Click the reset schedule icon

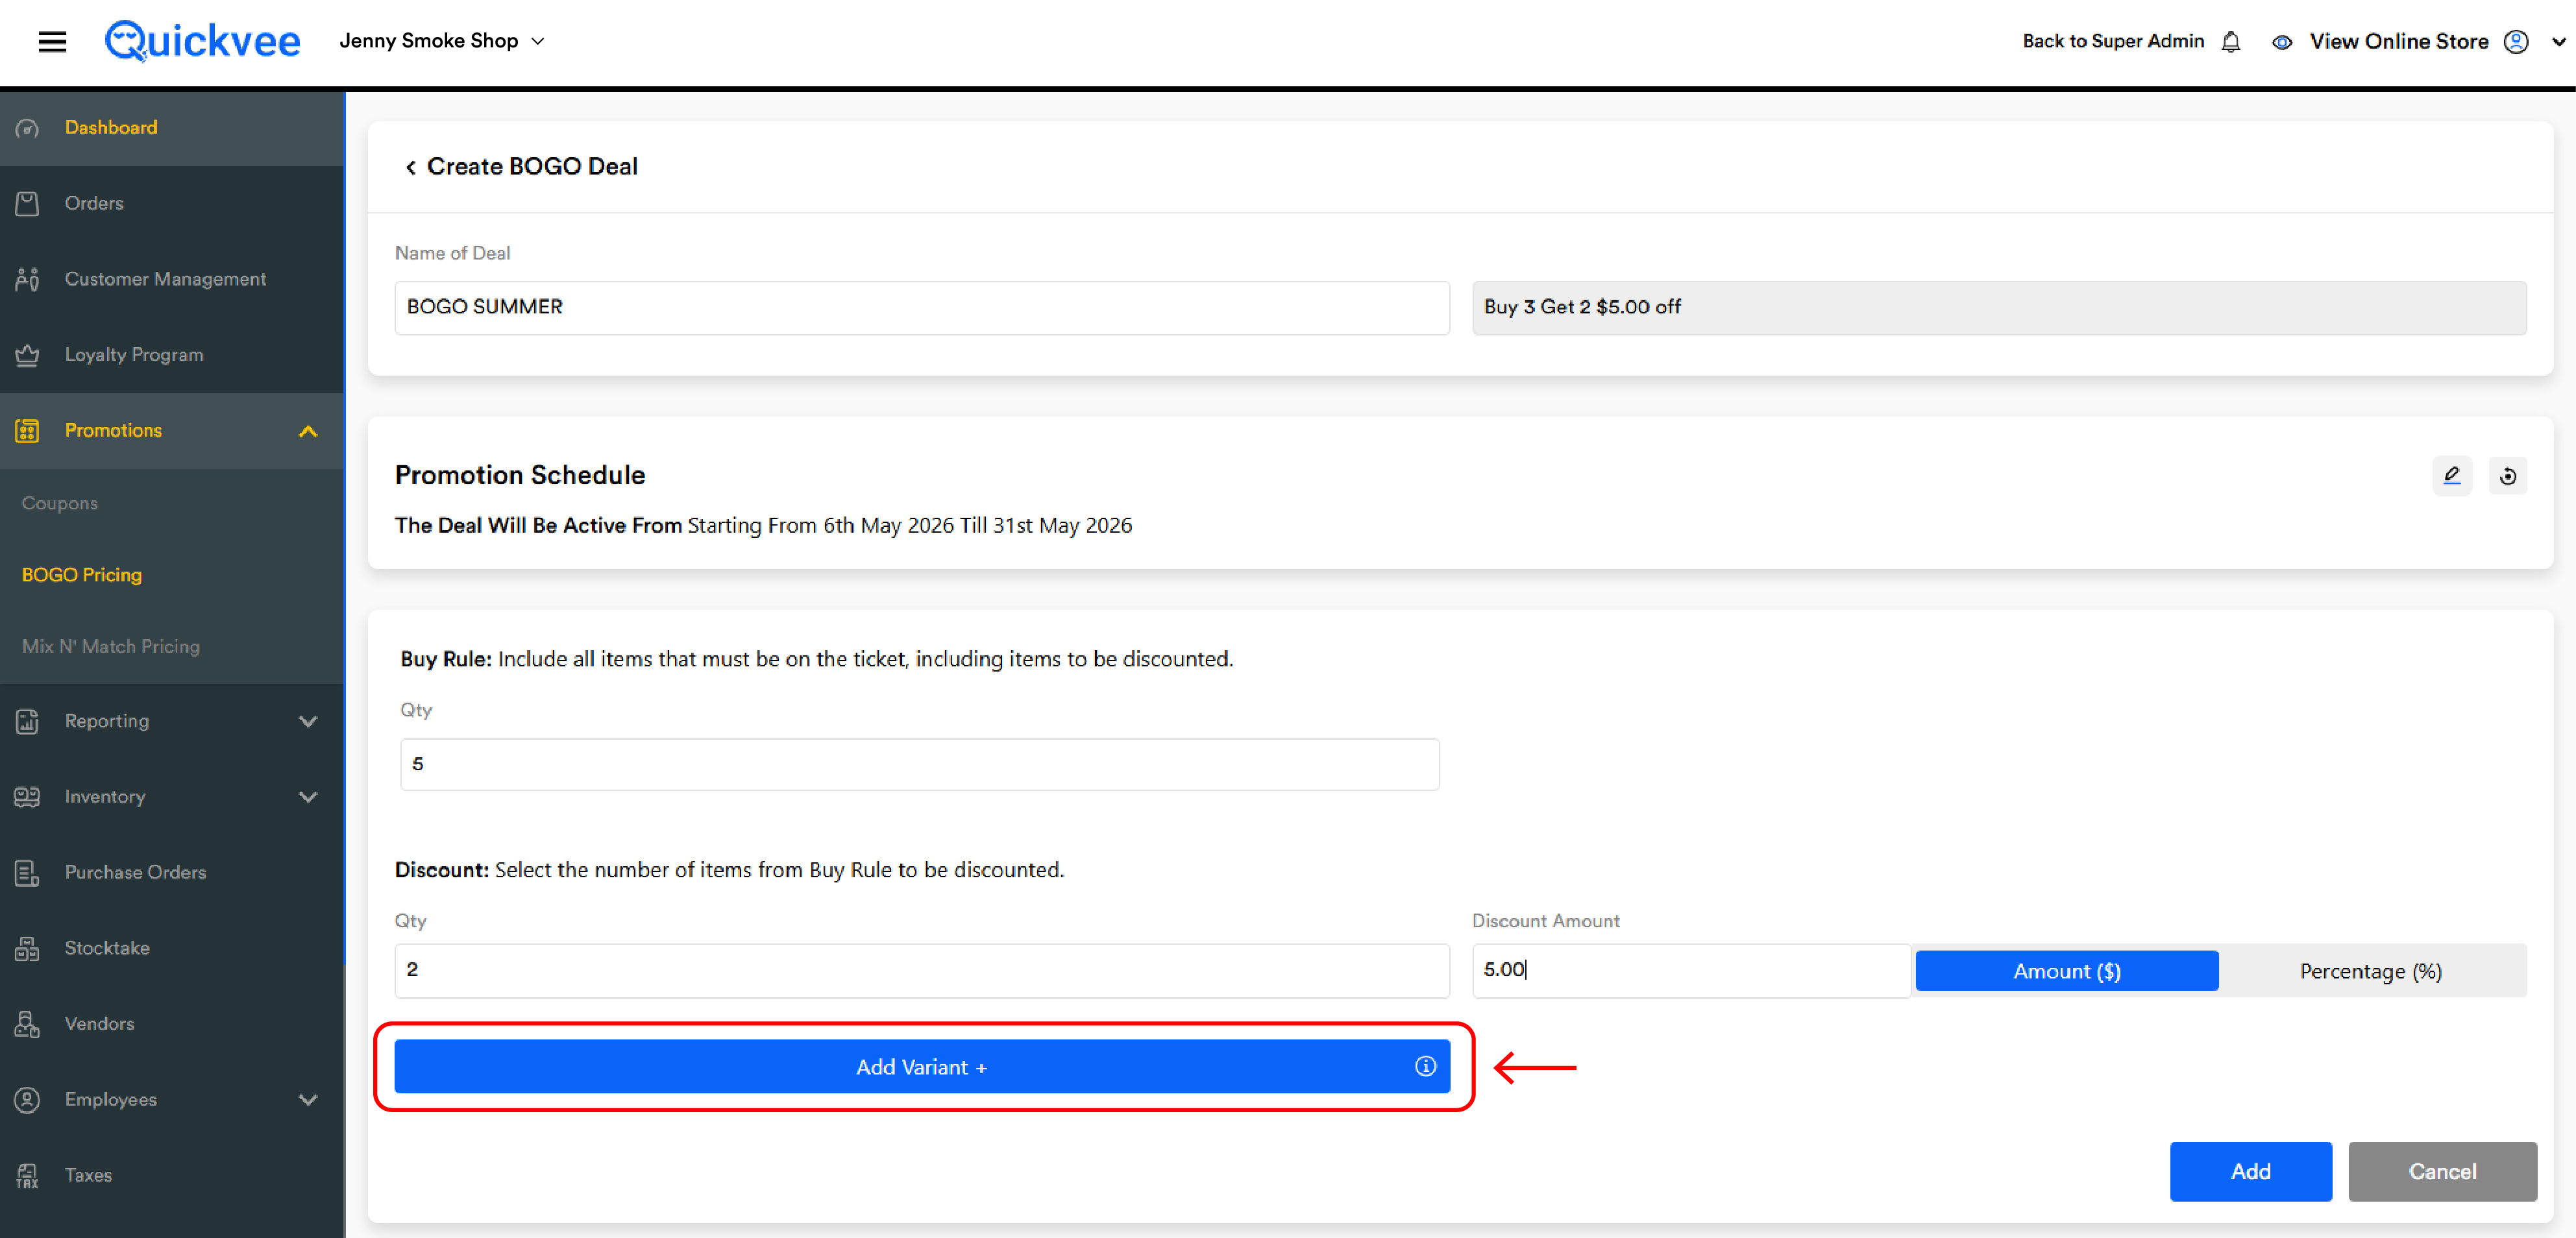point(2508,476)
